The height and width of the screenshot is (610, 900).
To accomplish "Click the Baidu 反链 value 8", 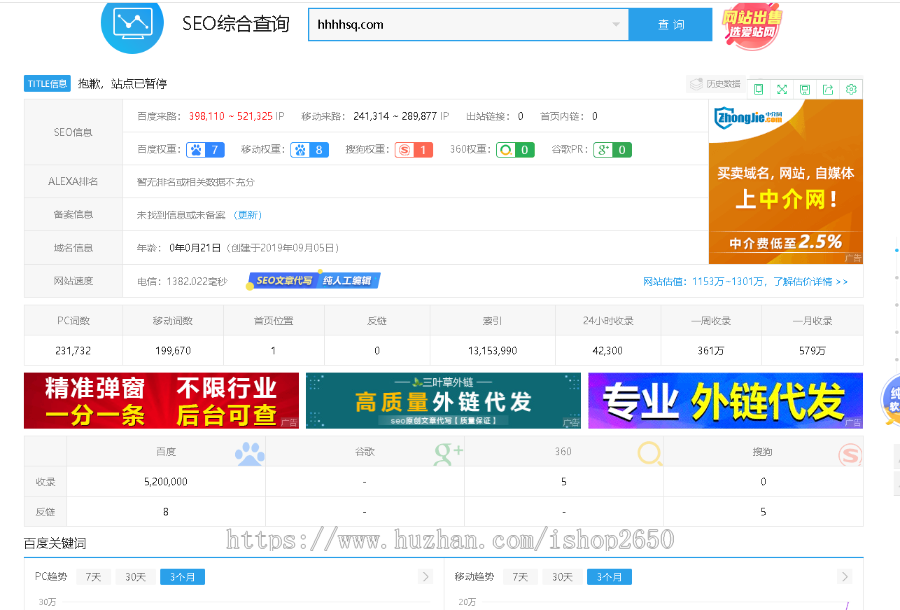I will click(166, 512).
